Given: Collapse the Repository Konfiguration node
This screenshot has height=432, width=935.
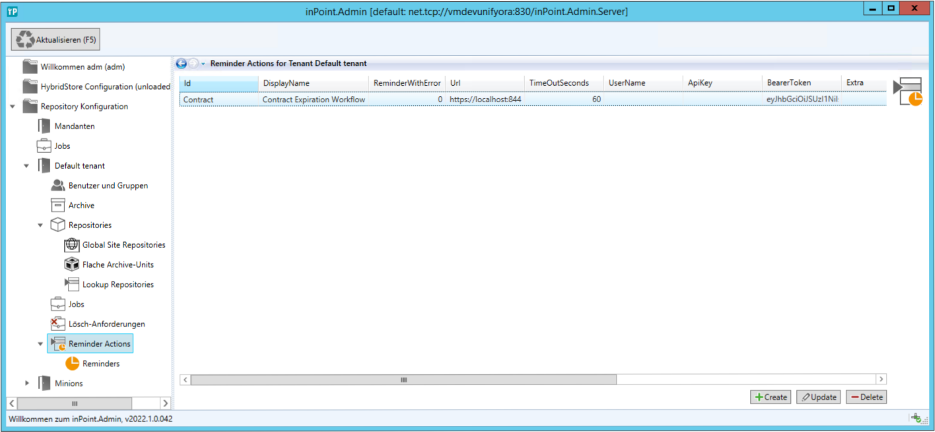Looking at the screenshot, I should pyautogui.click(x=13, y=107).
